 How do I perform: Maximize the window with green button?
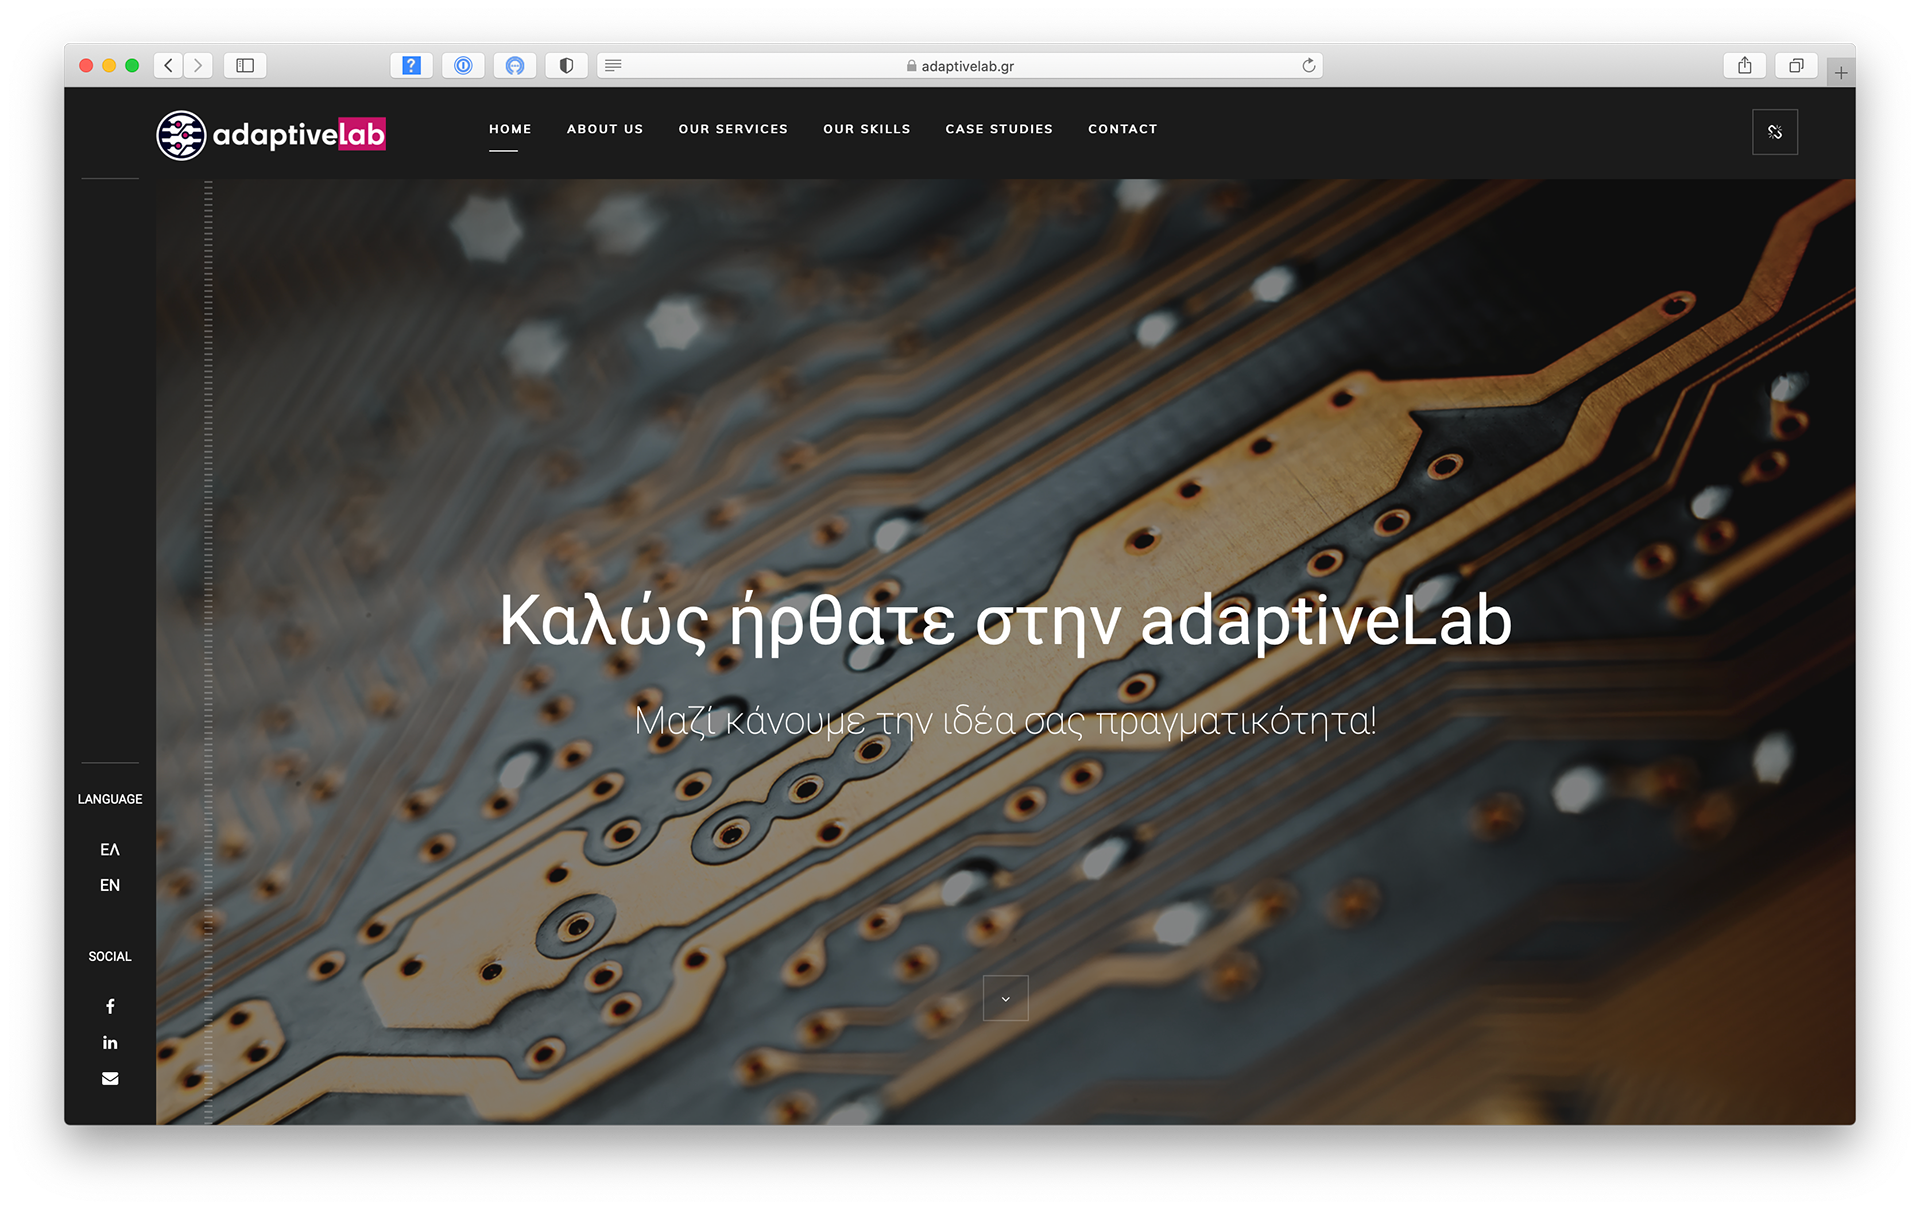(132, 65)
